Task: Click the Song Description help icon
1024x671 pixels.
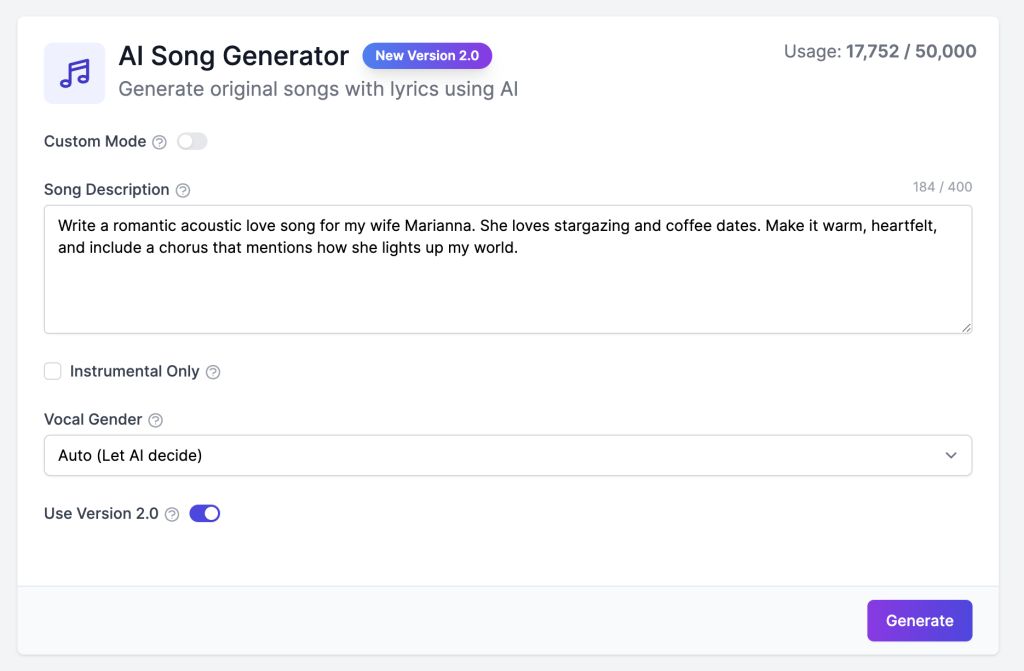Action: click(x=183, y=190)
